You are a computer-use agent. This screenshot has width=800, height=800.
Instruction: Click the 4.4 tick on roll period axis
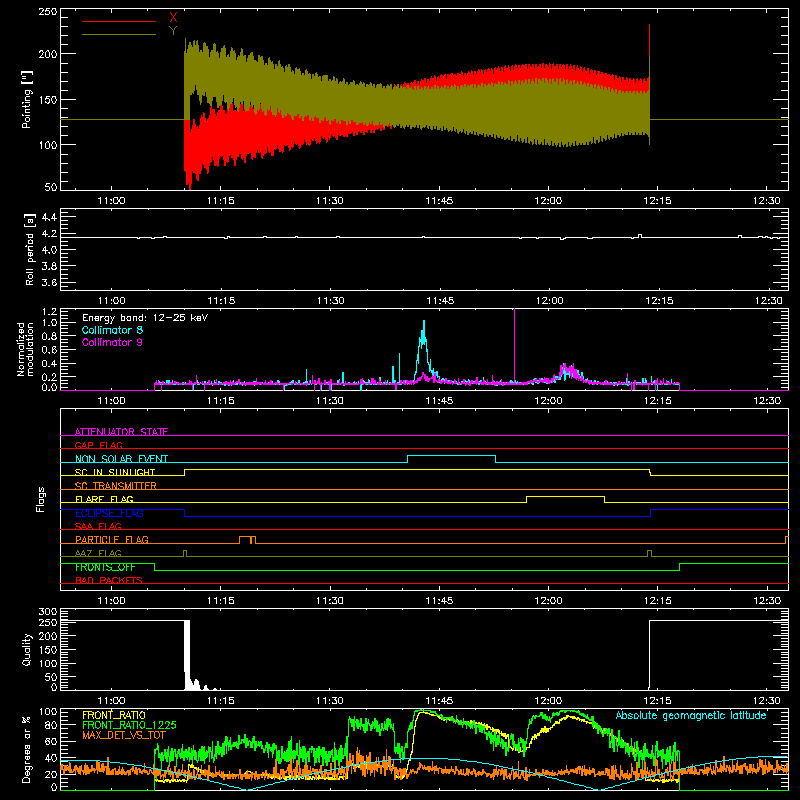[x=48, y=217]
